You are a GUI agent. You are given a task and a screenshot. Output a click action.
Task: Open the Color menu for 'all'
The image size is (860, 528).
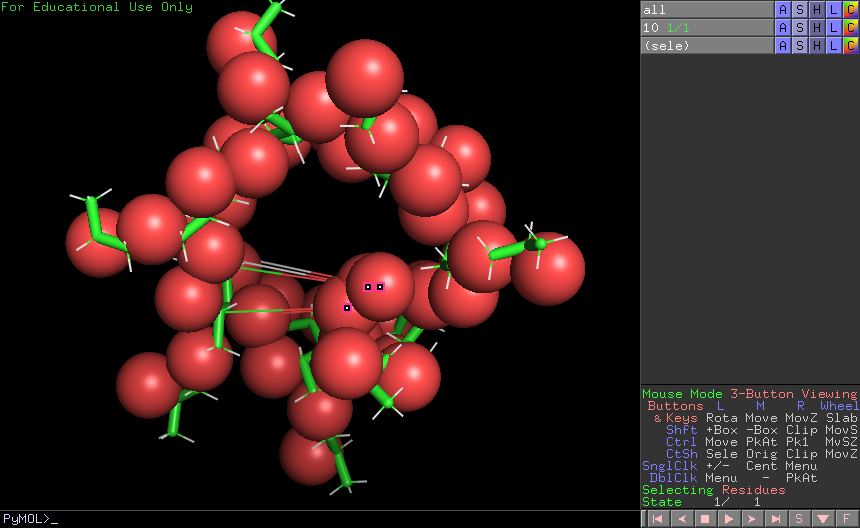pyautogui.click(x=851, y=9)
